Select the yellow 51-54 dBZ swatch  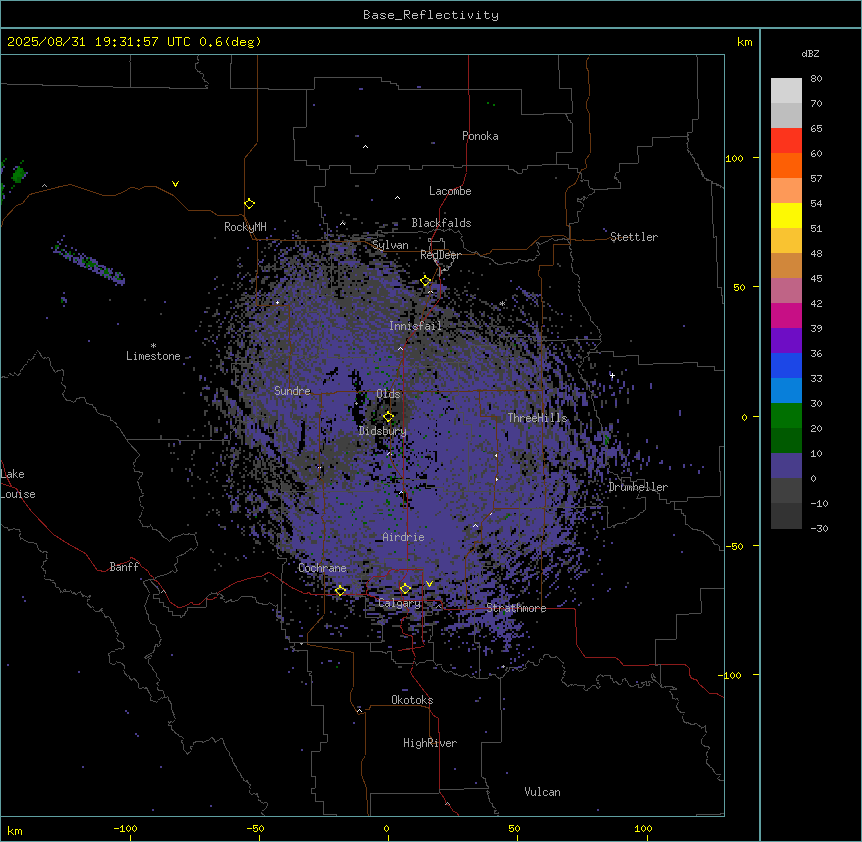786,215
